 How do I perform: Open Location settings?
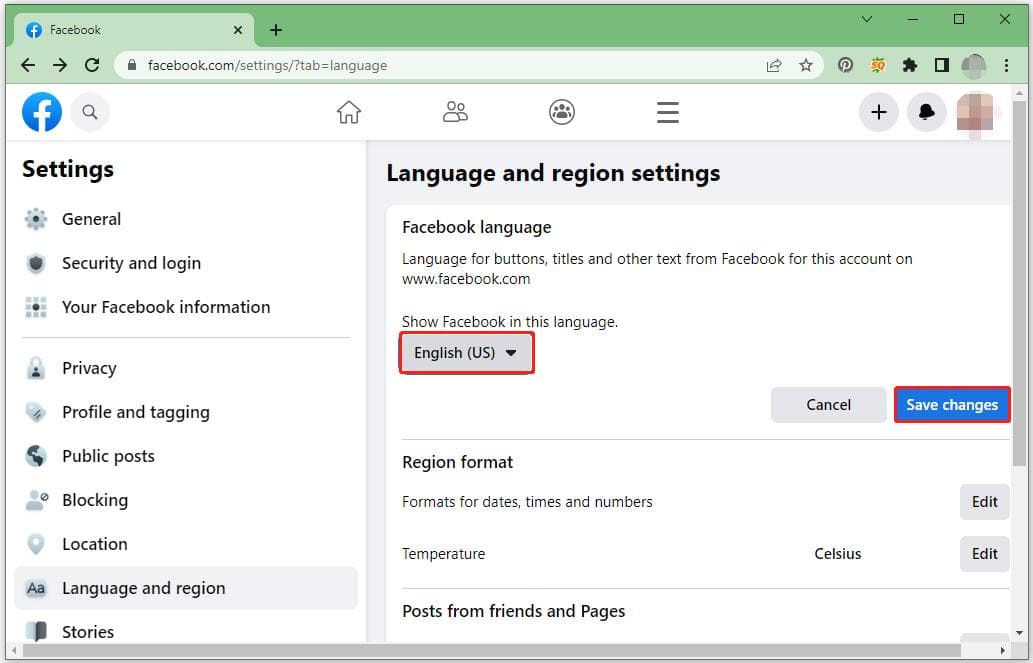tap(186, 544)
